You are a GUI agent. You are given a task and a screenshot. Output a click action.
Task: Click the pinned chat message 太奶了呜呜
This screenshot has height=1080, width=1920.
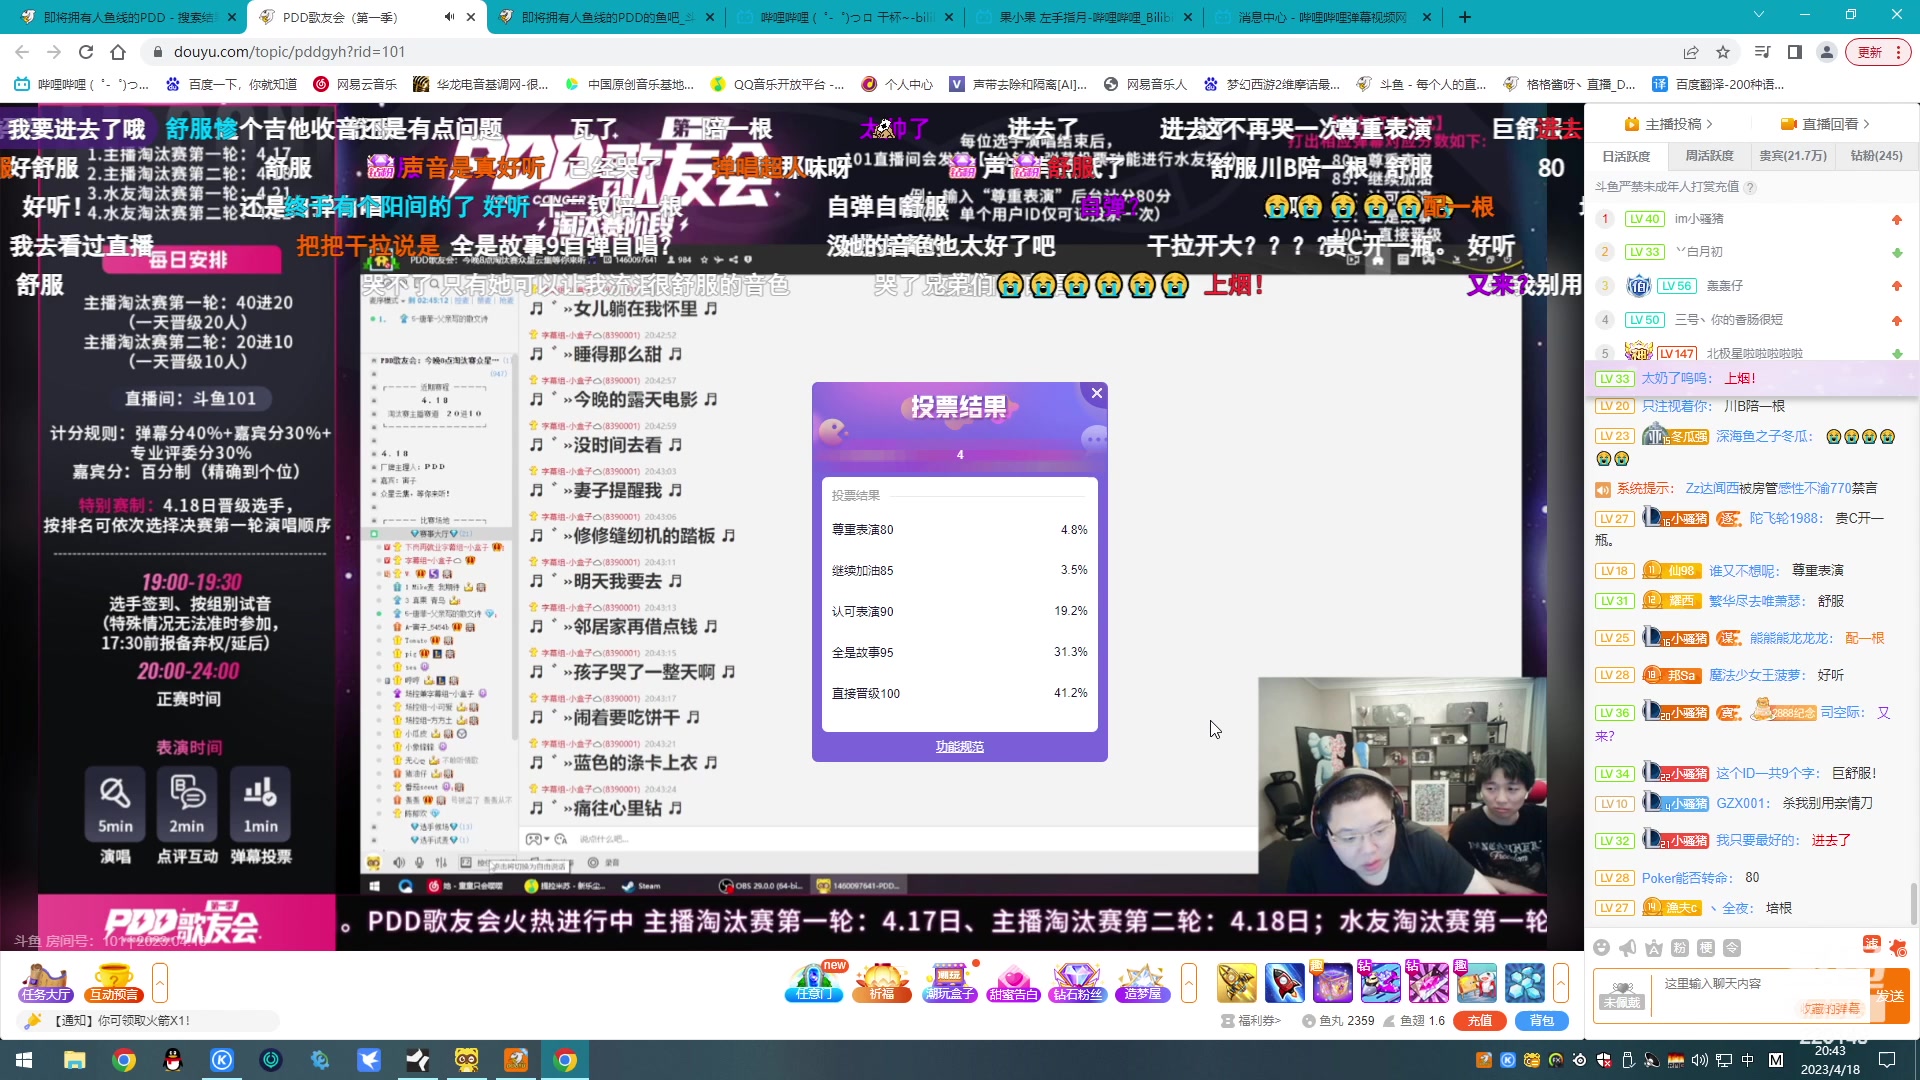1752,379
